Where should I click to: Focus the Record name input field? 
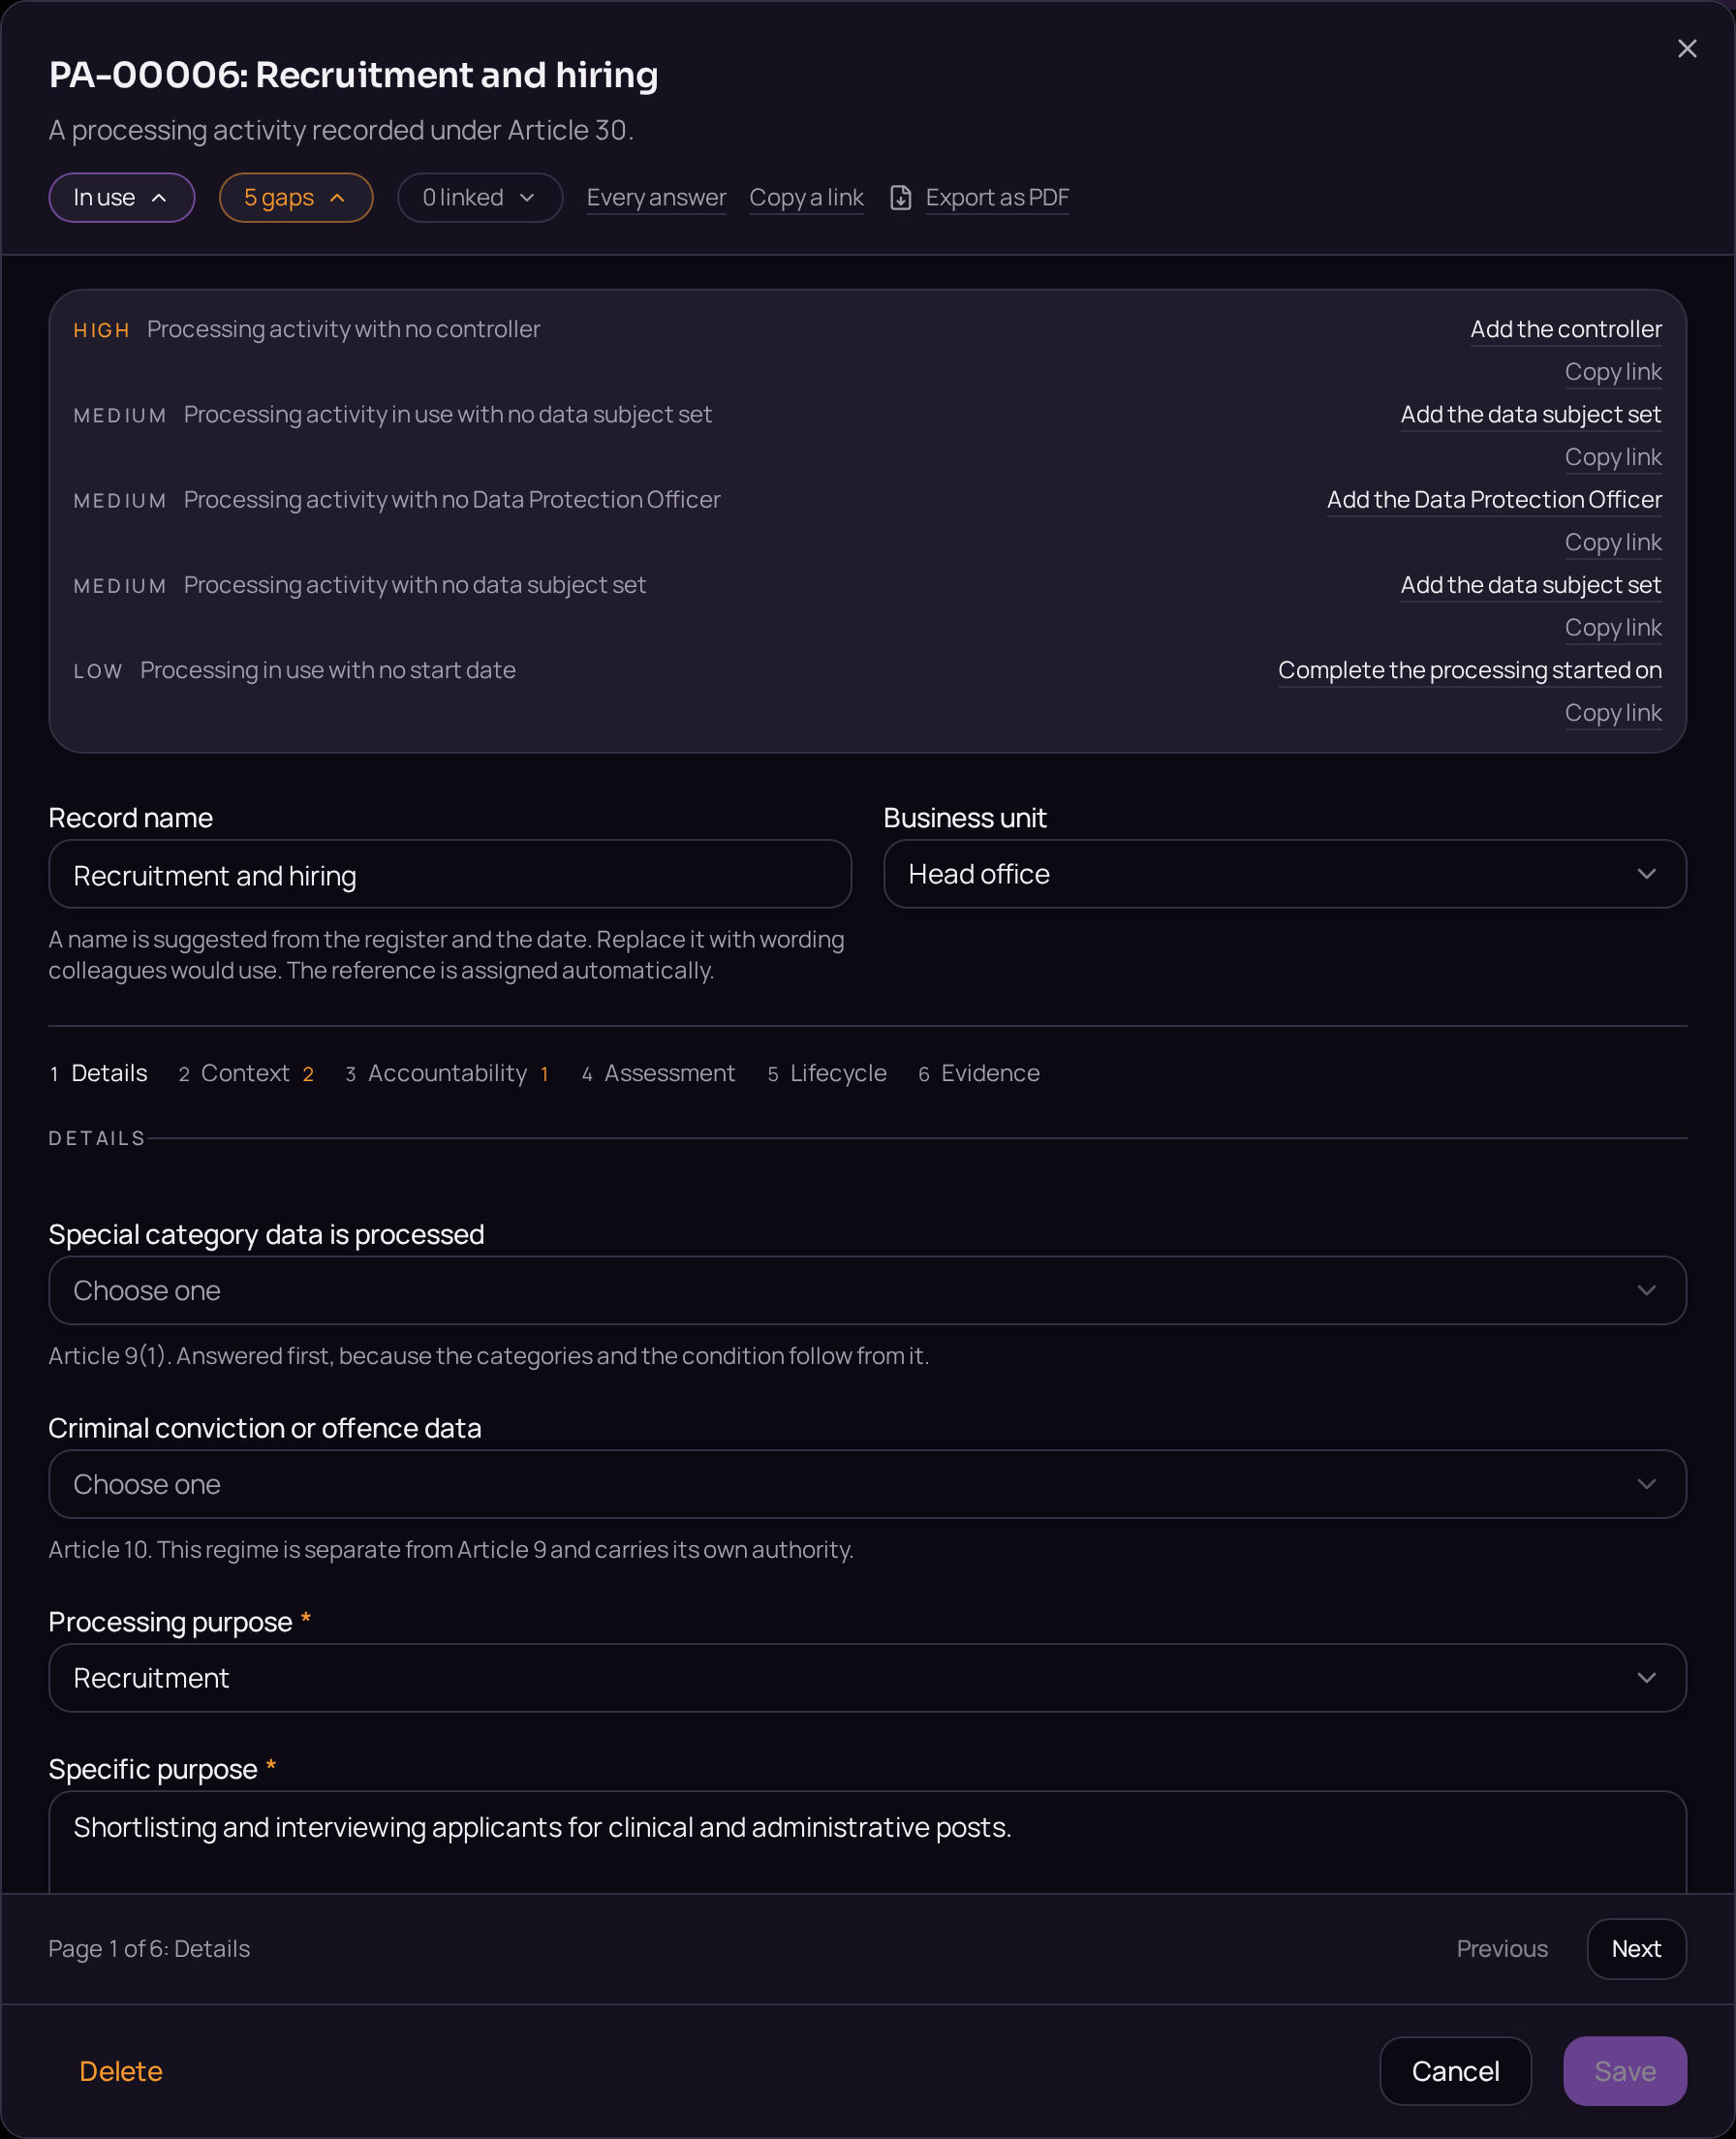(450, 874)
